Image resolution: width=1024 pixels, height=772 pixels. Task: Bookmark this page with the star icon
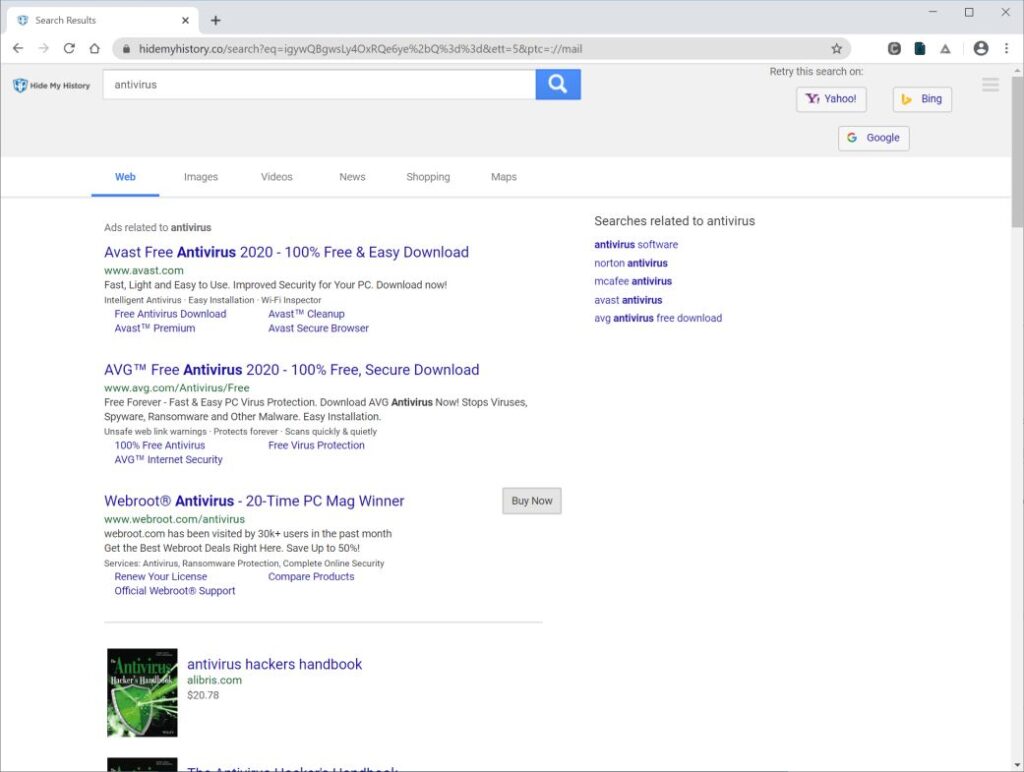tap(836, 48)
